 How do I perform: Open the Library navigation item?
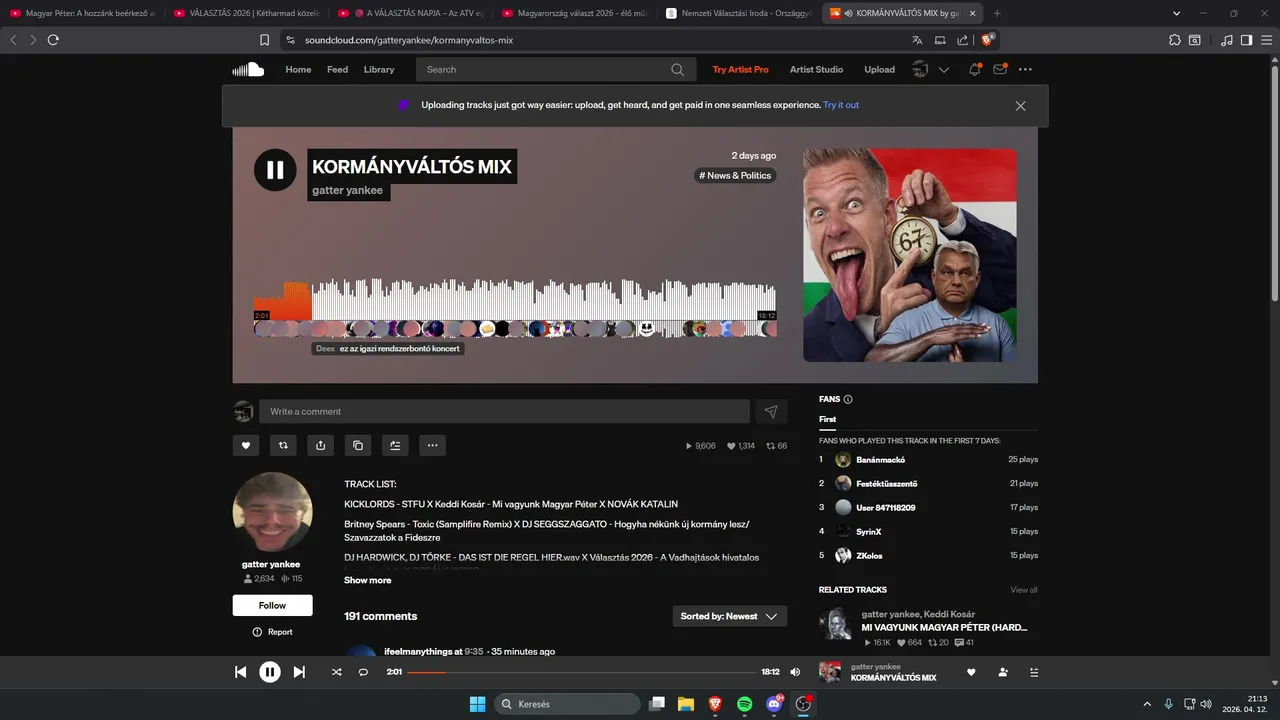(x=379, y=69)
